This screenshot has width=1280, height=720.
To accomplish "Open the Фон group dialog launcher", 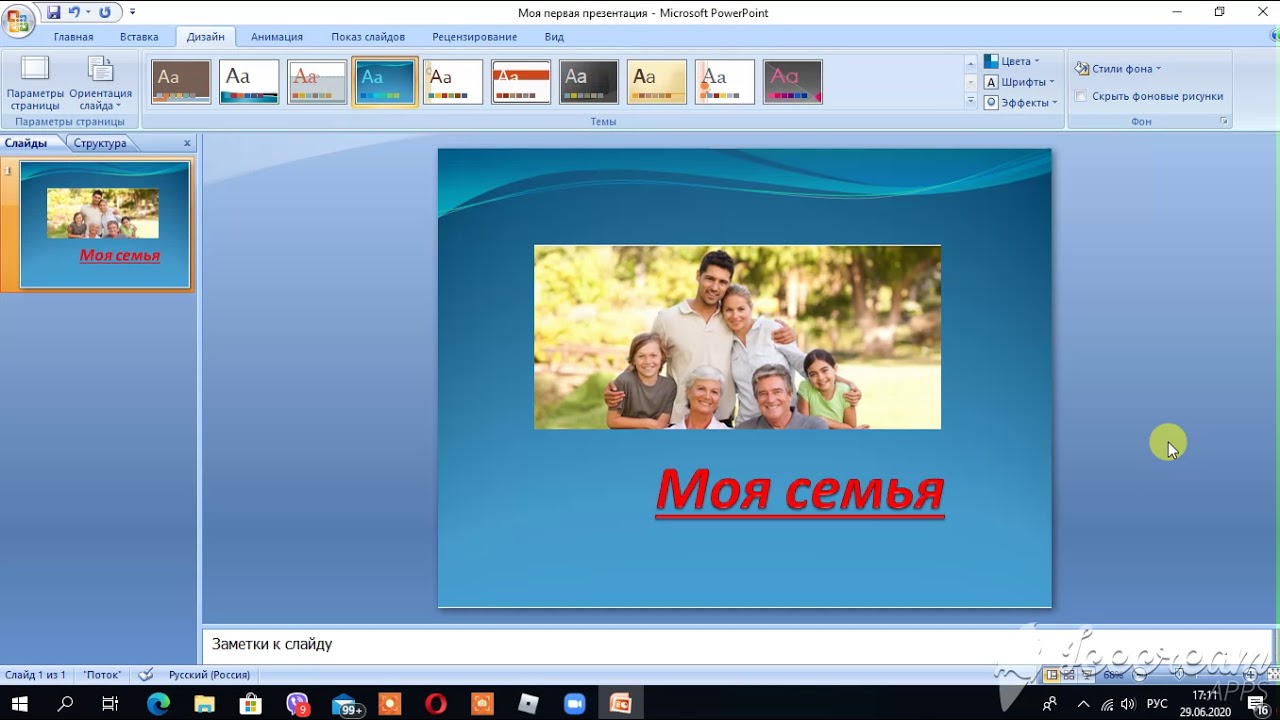I will 1223,121.
